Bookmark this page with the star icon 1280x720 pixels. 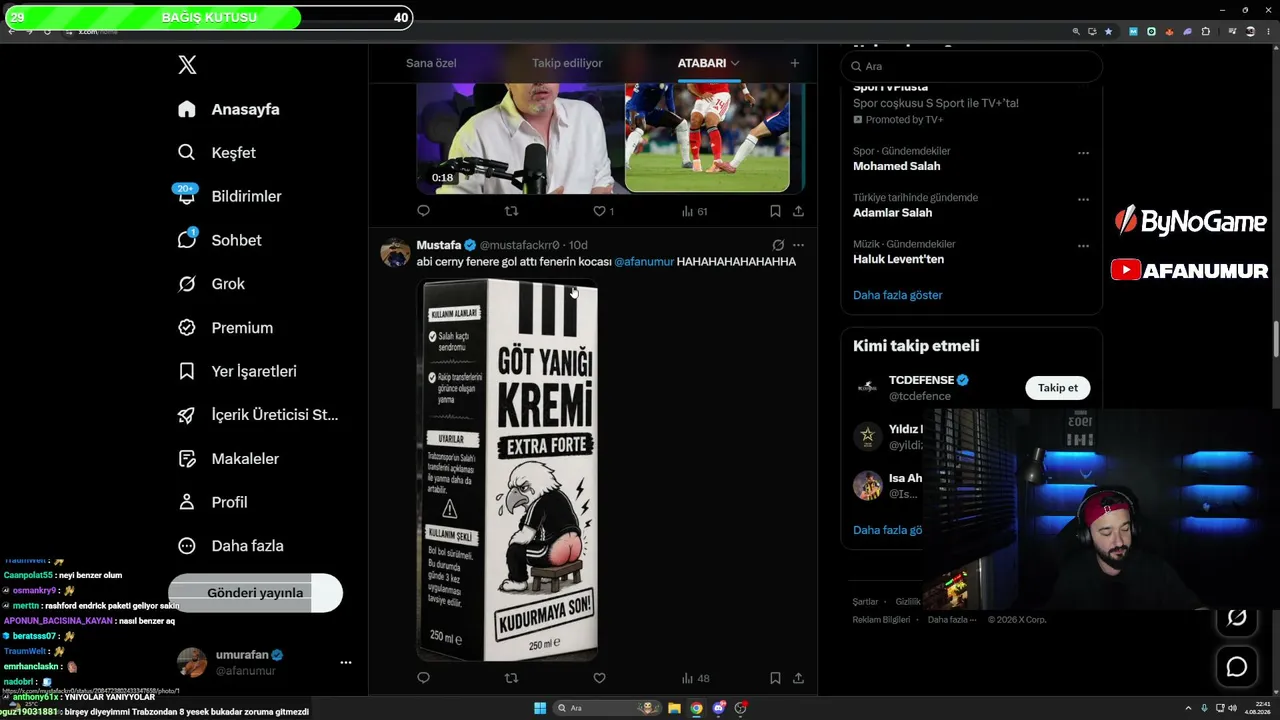coord(1108,31)
